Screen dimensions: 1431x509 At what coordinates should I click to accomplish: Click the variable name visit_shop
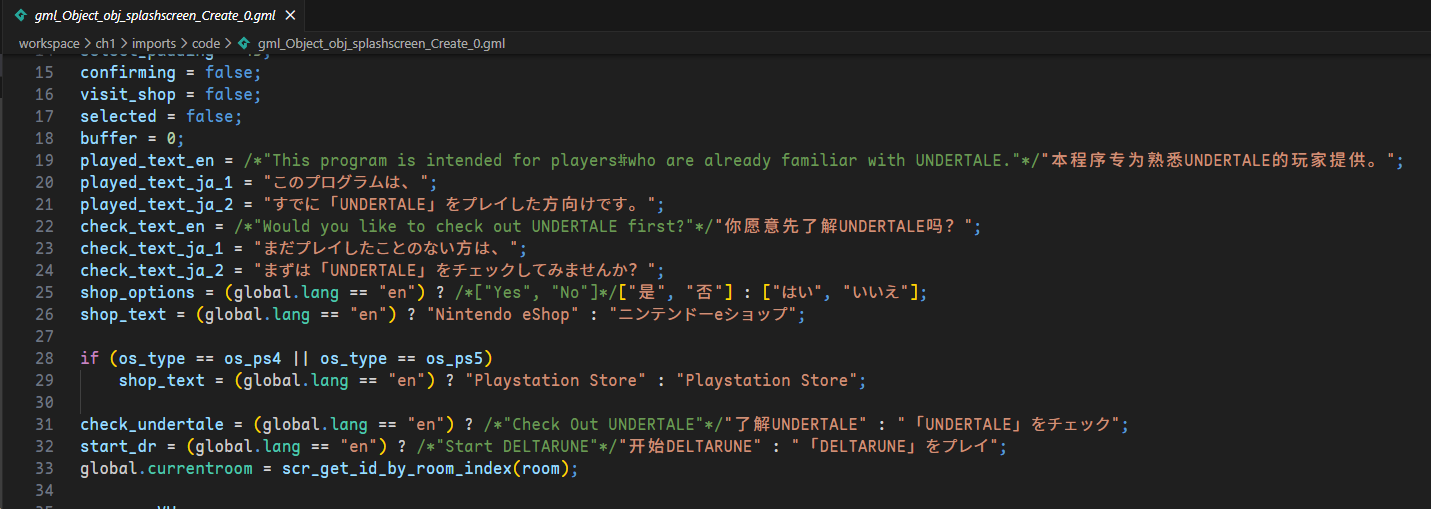(x=128, y=94)
